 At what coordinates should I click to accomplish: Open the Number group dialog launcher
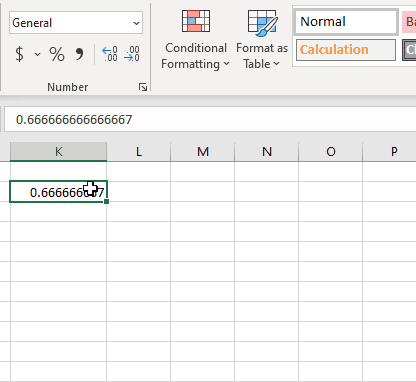(143, 87)
